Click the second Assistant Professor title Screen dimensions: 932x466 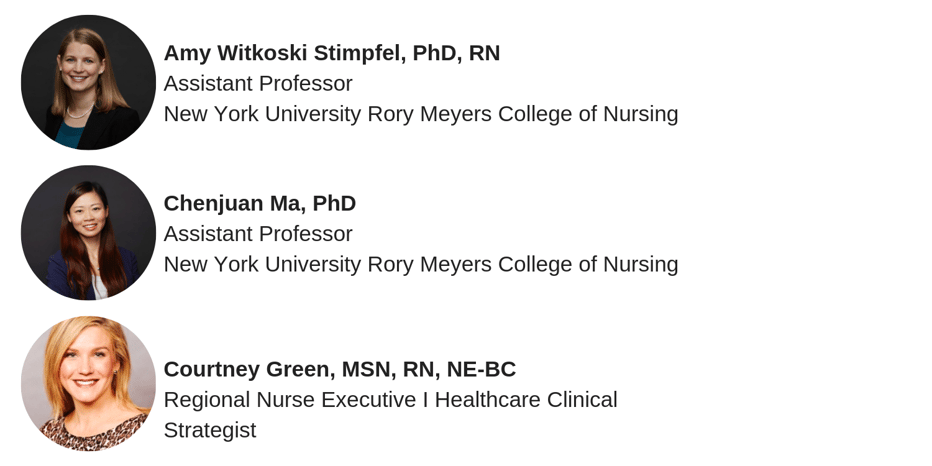click(257, 234)
